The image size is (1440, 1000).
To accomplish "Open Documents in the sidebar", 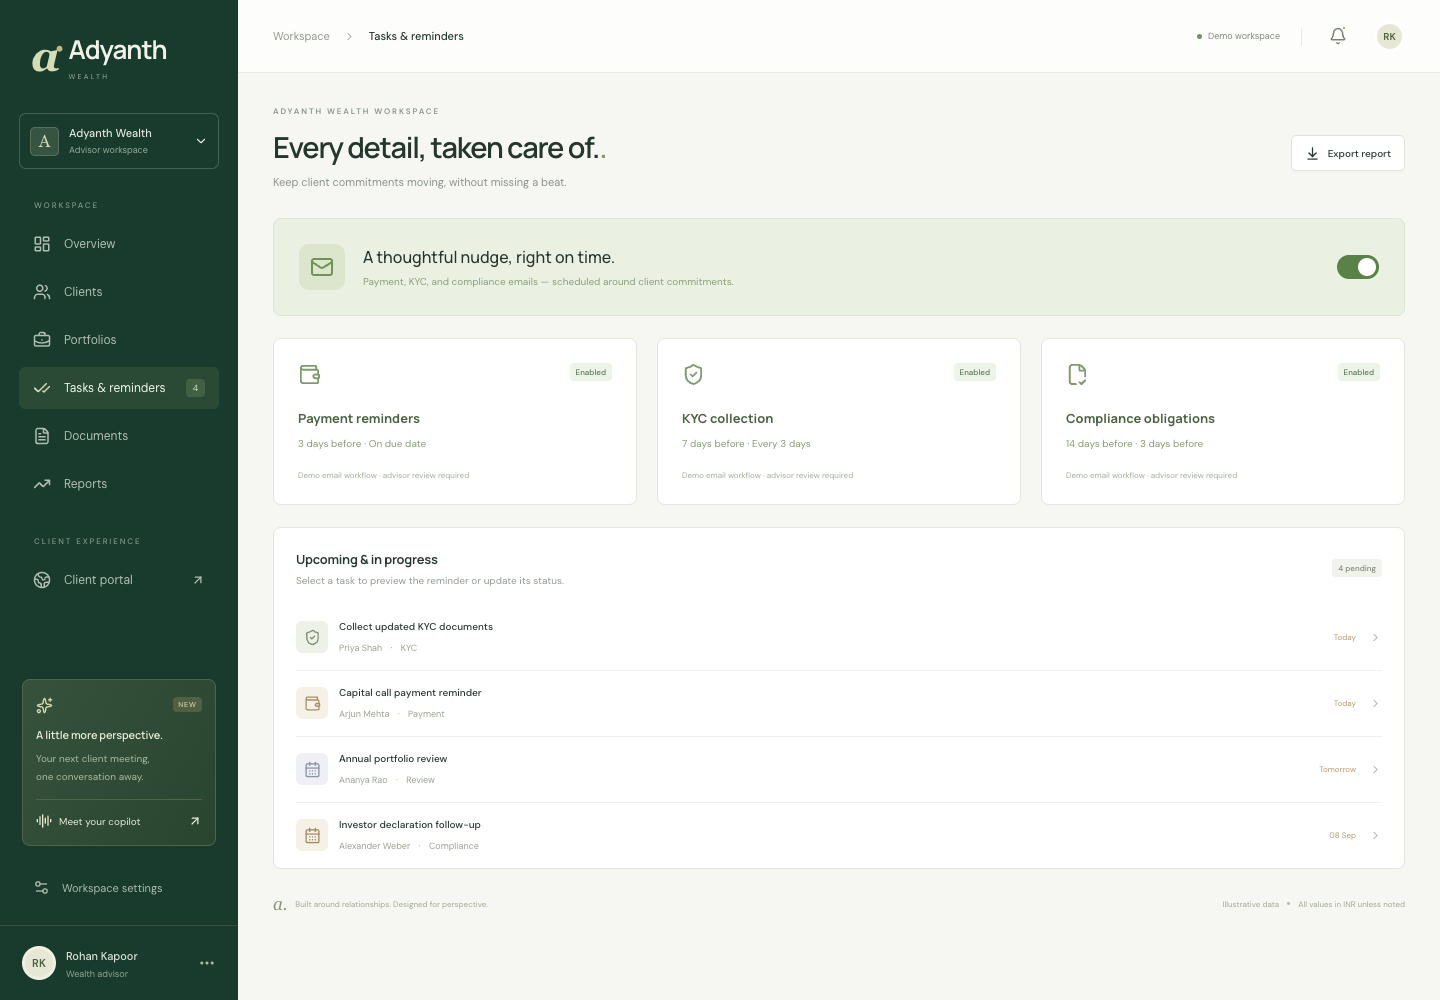I will click(119, 436).
